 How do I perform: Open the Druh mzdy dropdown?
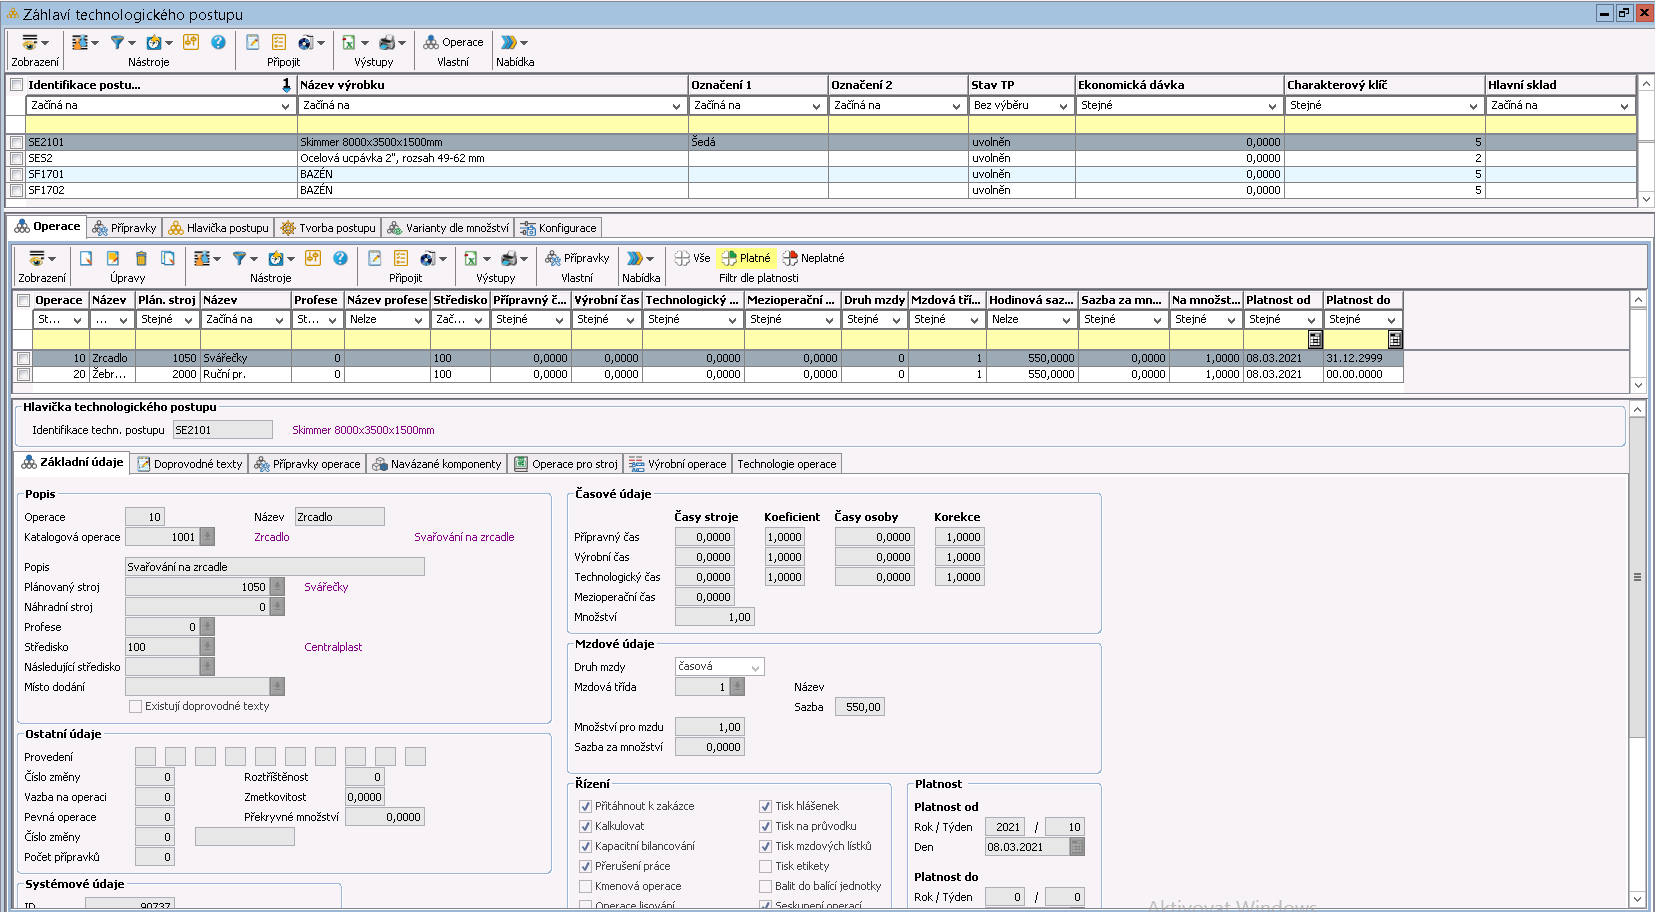755,667
